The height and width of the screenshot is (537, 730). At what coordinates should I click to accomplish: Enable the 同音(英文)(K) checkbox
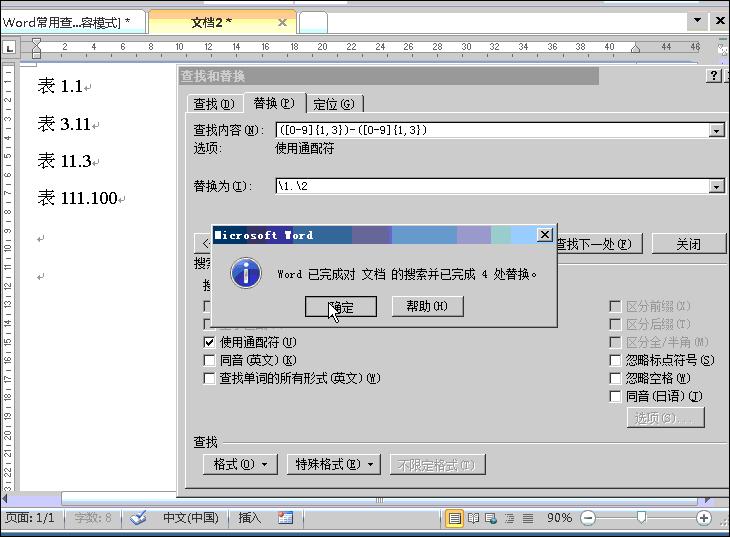(209, 360)
